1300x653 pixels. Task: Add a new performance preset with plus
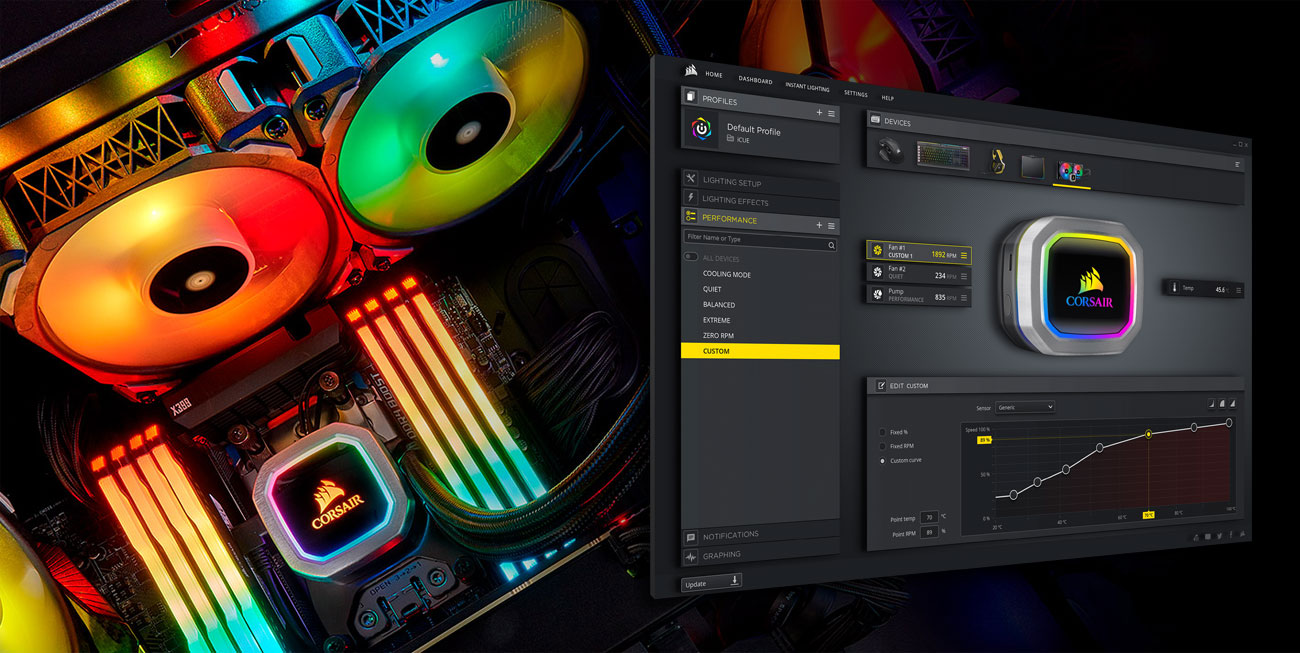pyautogui.click(x=819, y=225)
